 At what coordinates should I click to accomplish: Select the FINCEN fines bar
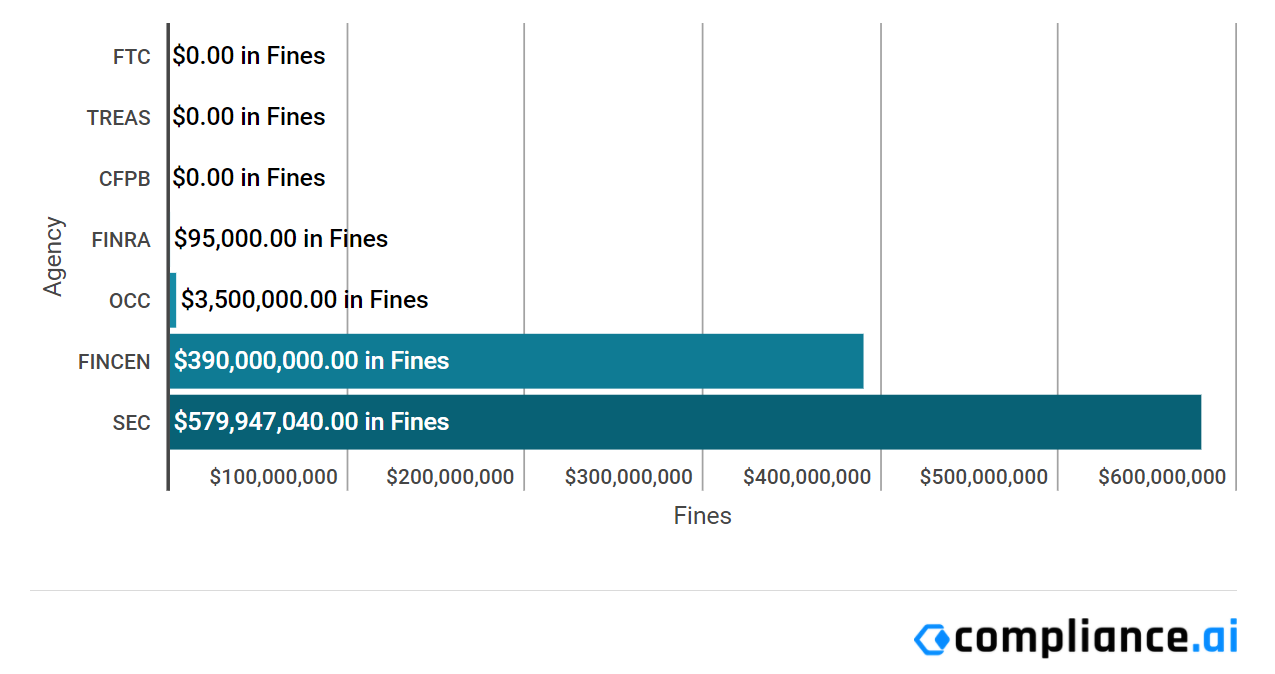pos(516,361)
